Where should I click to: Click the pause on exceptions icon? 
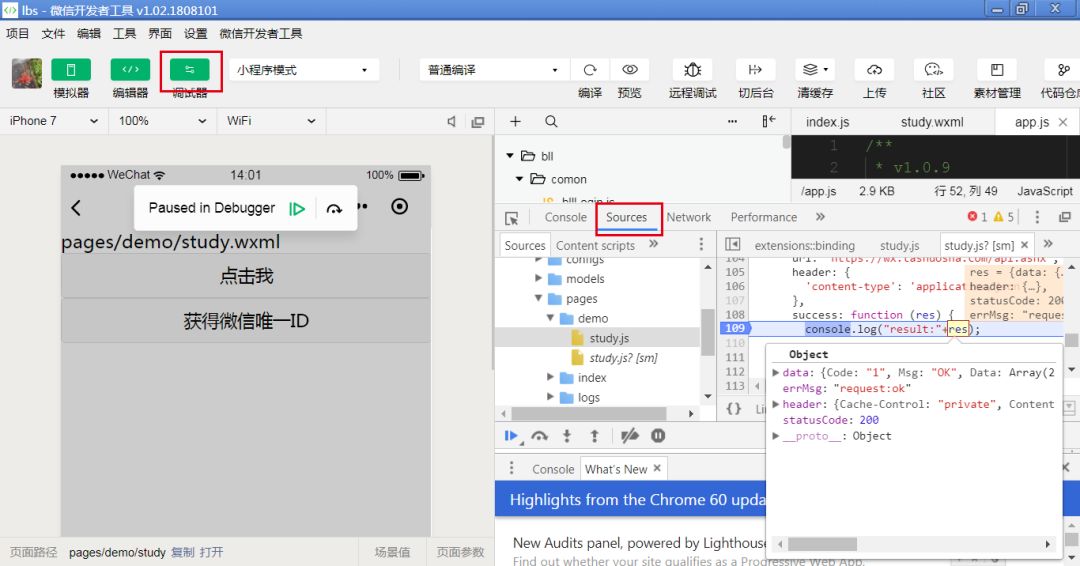point(658,435)
